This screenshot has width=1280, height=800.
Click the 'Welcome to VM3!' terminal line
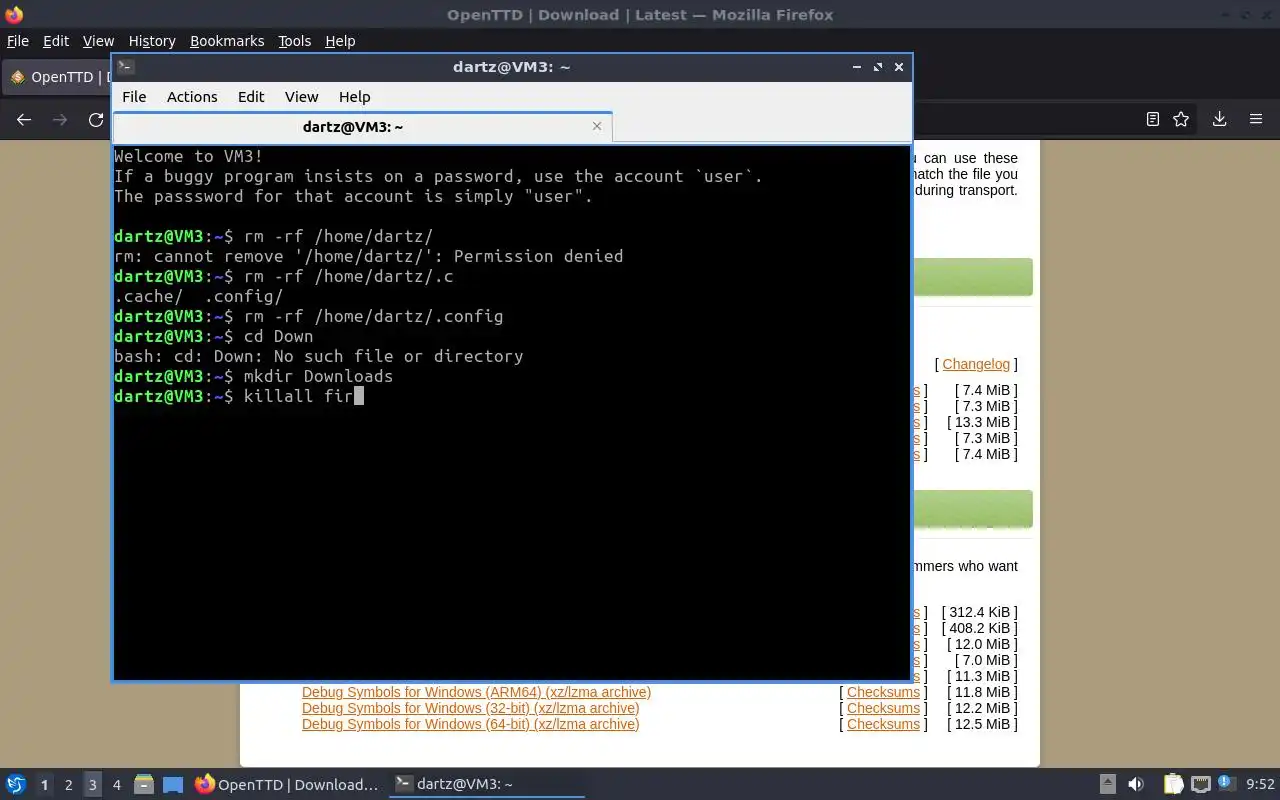tap(188, 156)
